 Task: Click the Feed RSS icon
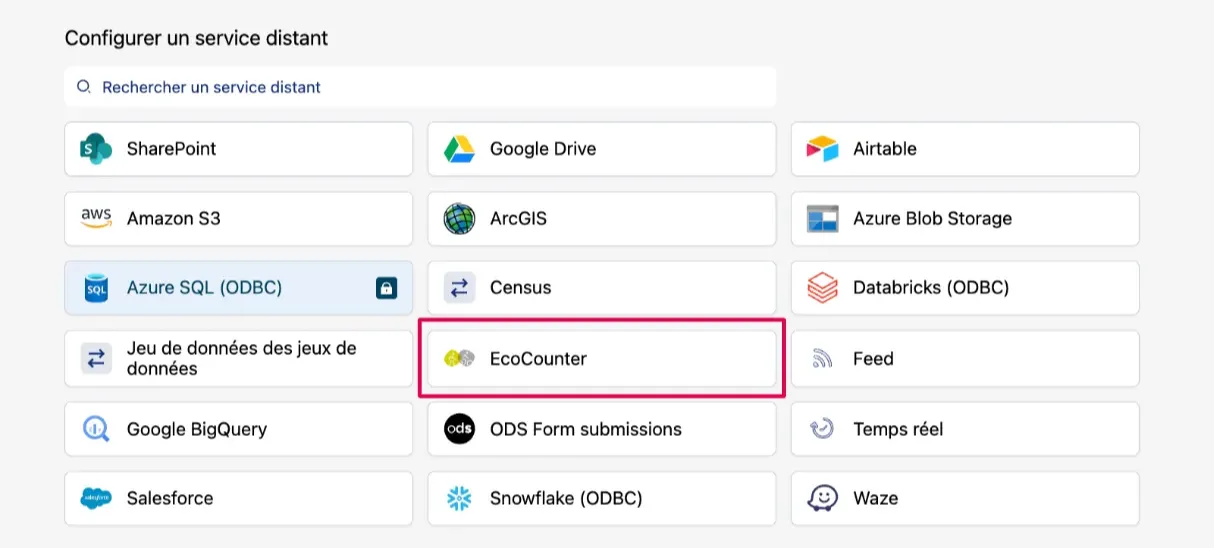point(822,358)
